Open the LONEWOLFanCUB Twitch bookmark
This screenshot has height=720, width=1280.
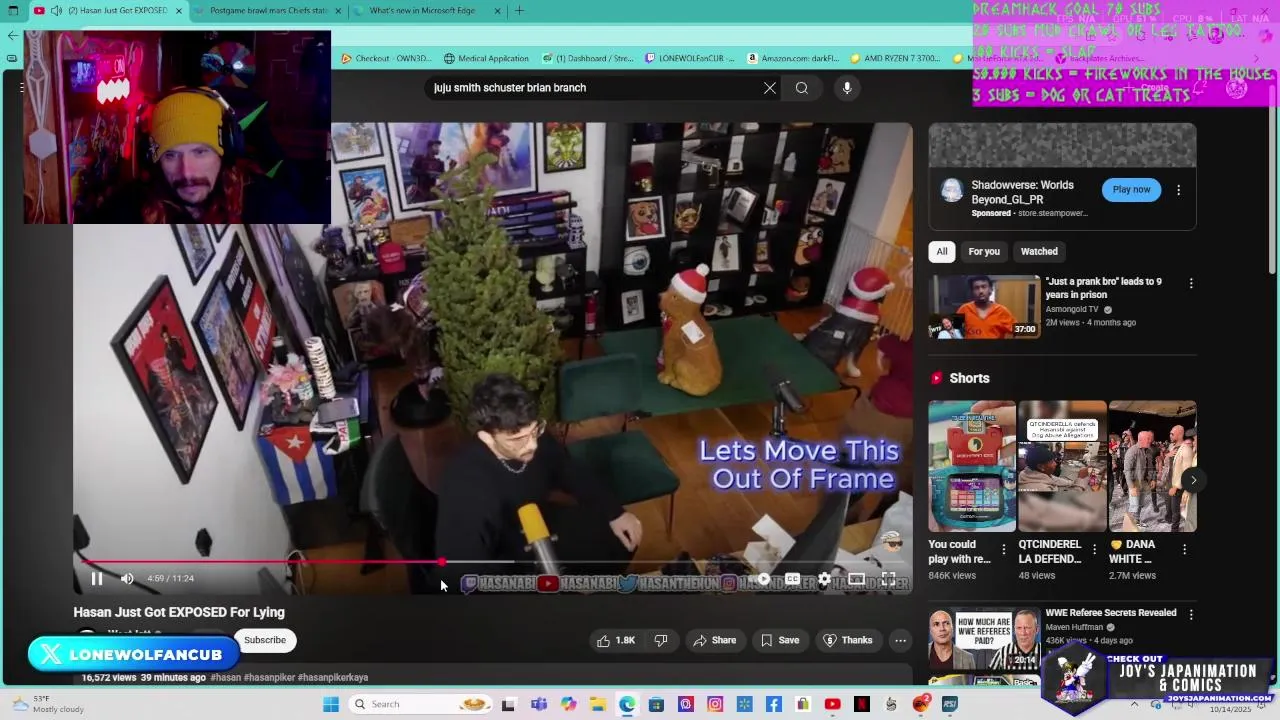[691, 58]
